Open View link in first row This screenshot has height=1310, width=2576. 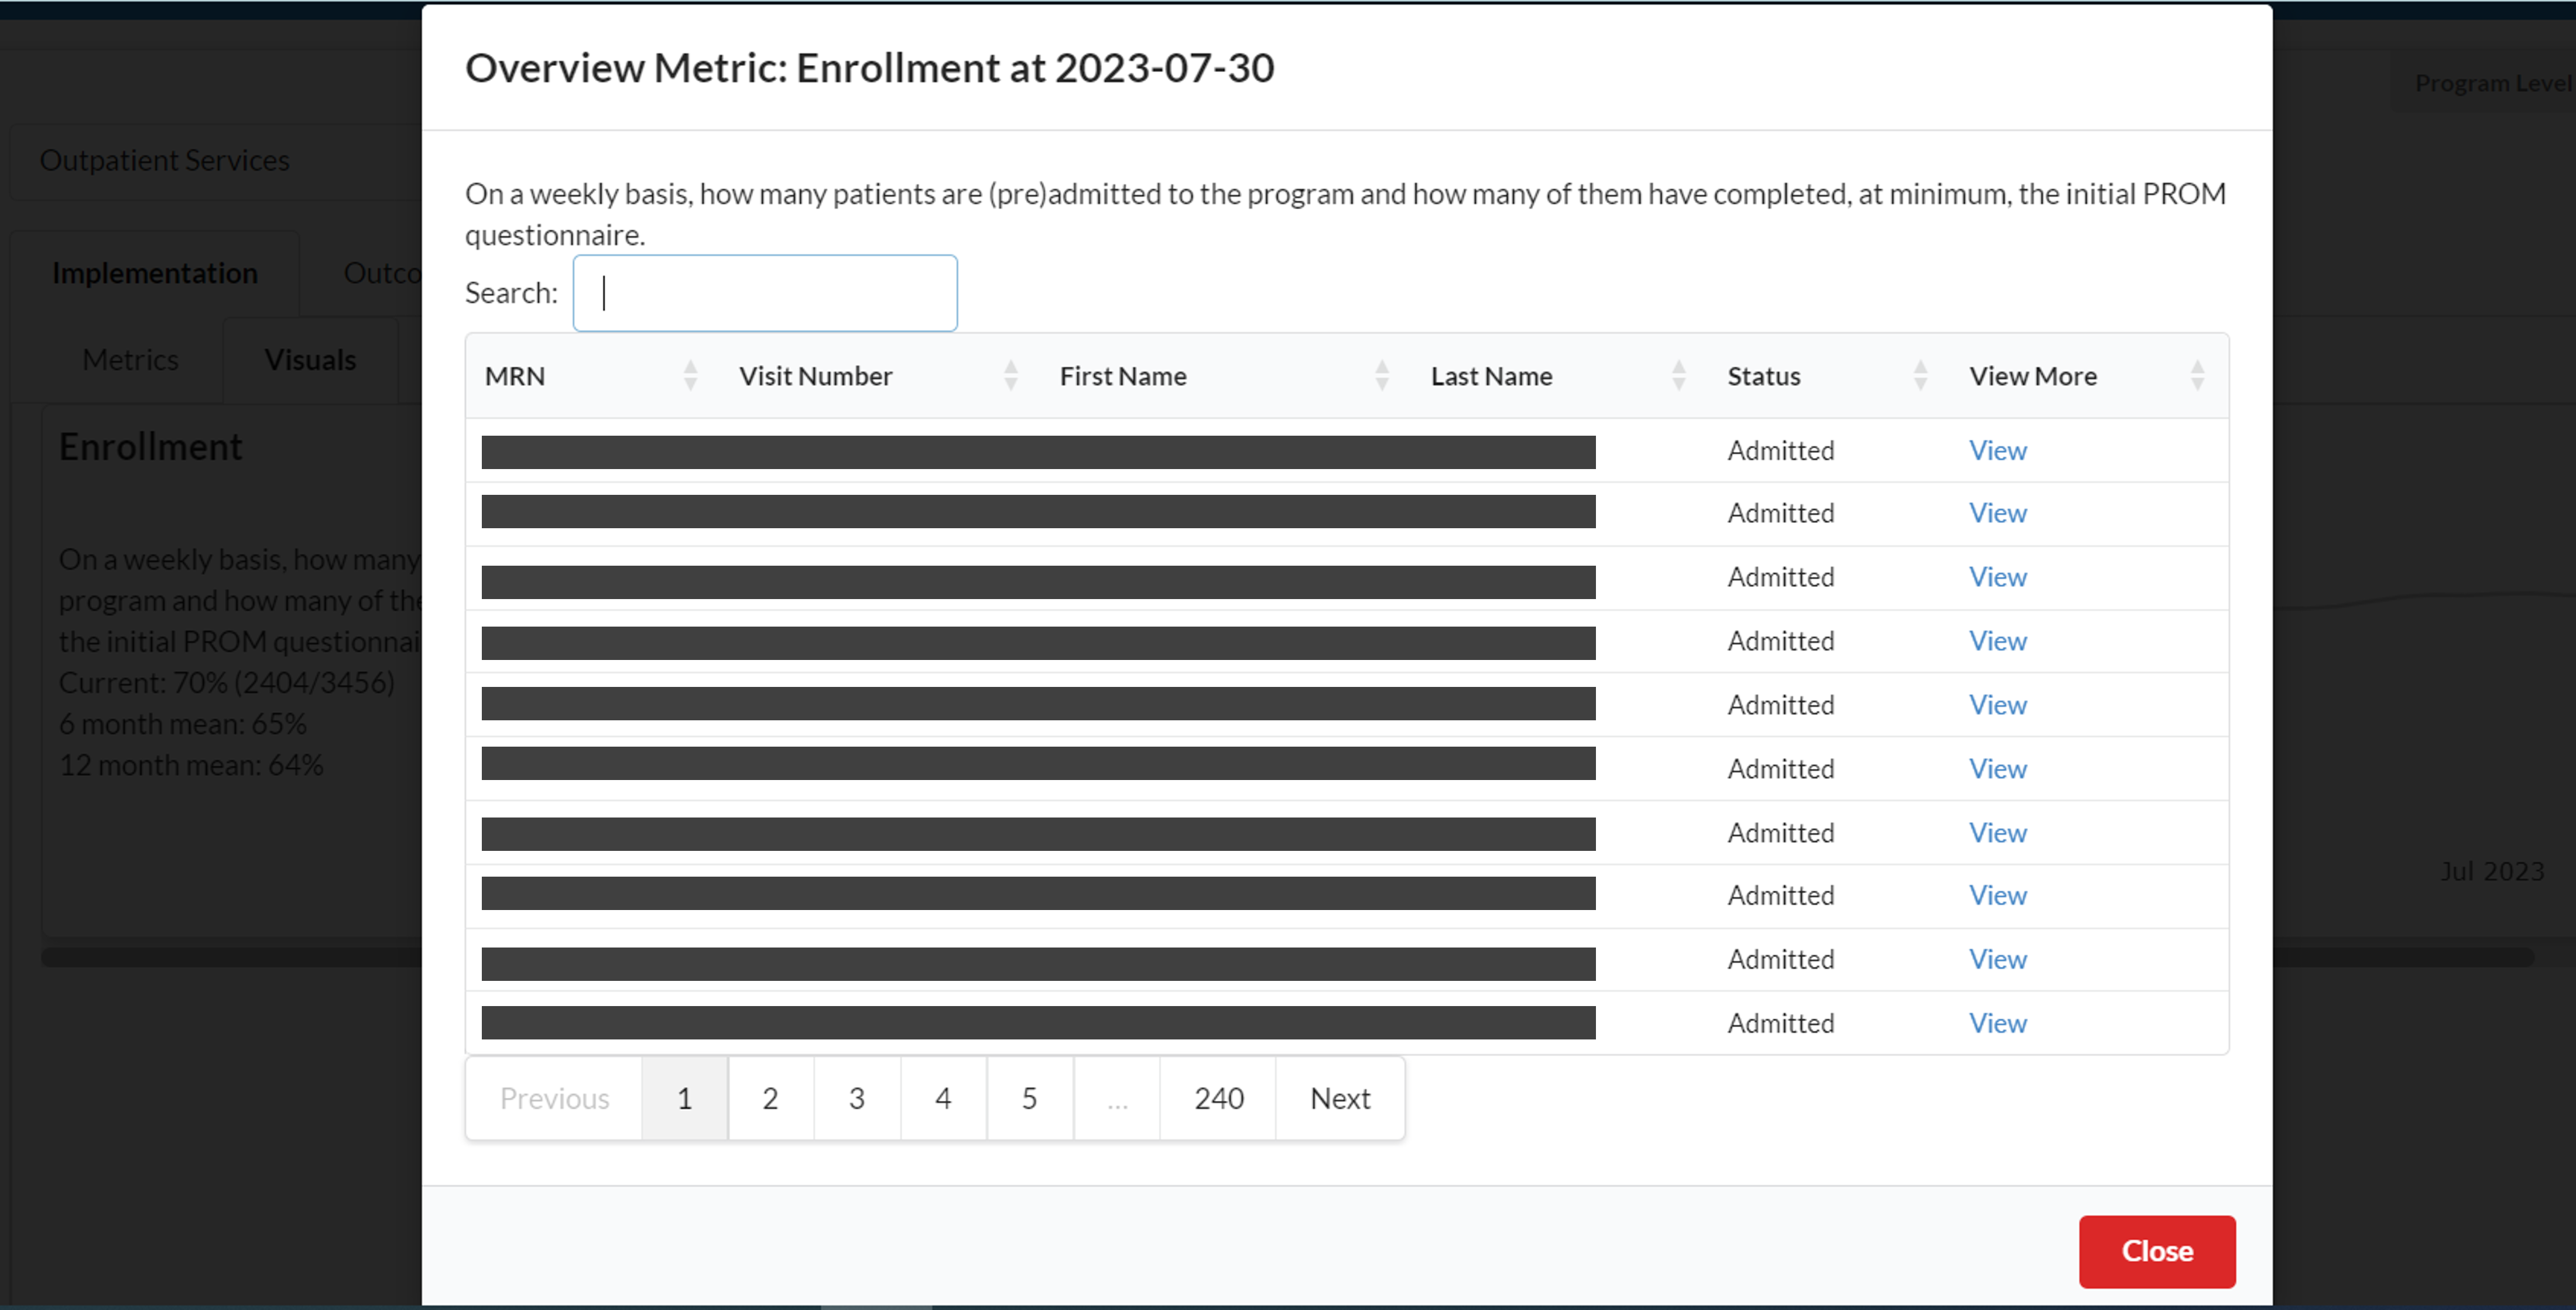click(1997, 451)
